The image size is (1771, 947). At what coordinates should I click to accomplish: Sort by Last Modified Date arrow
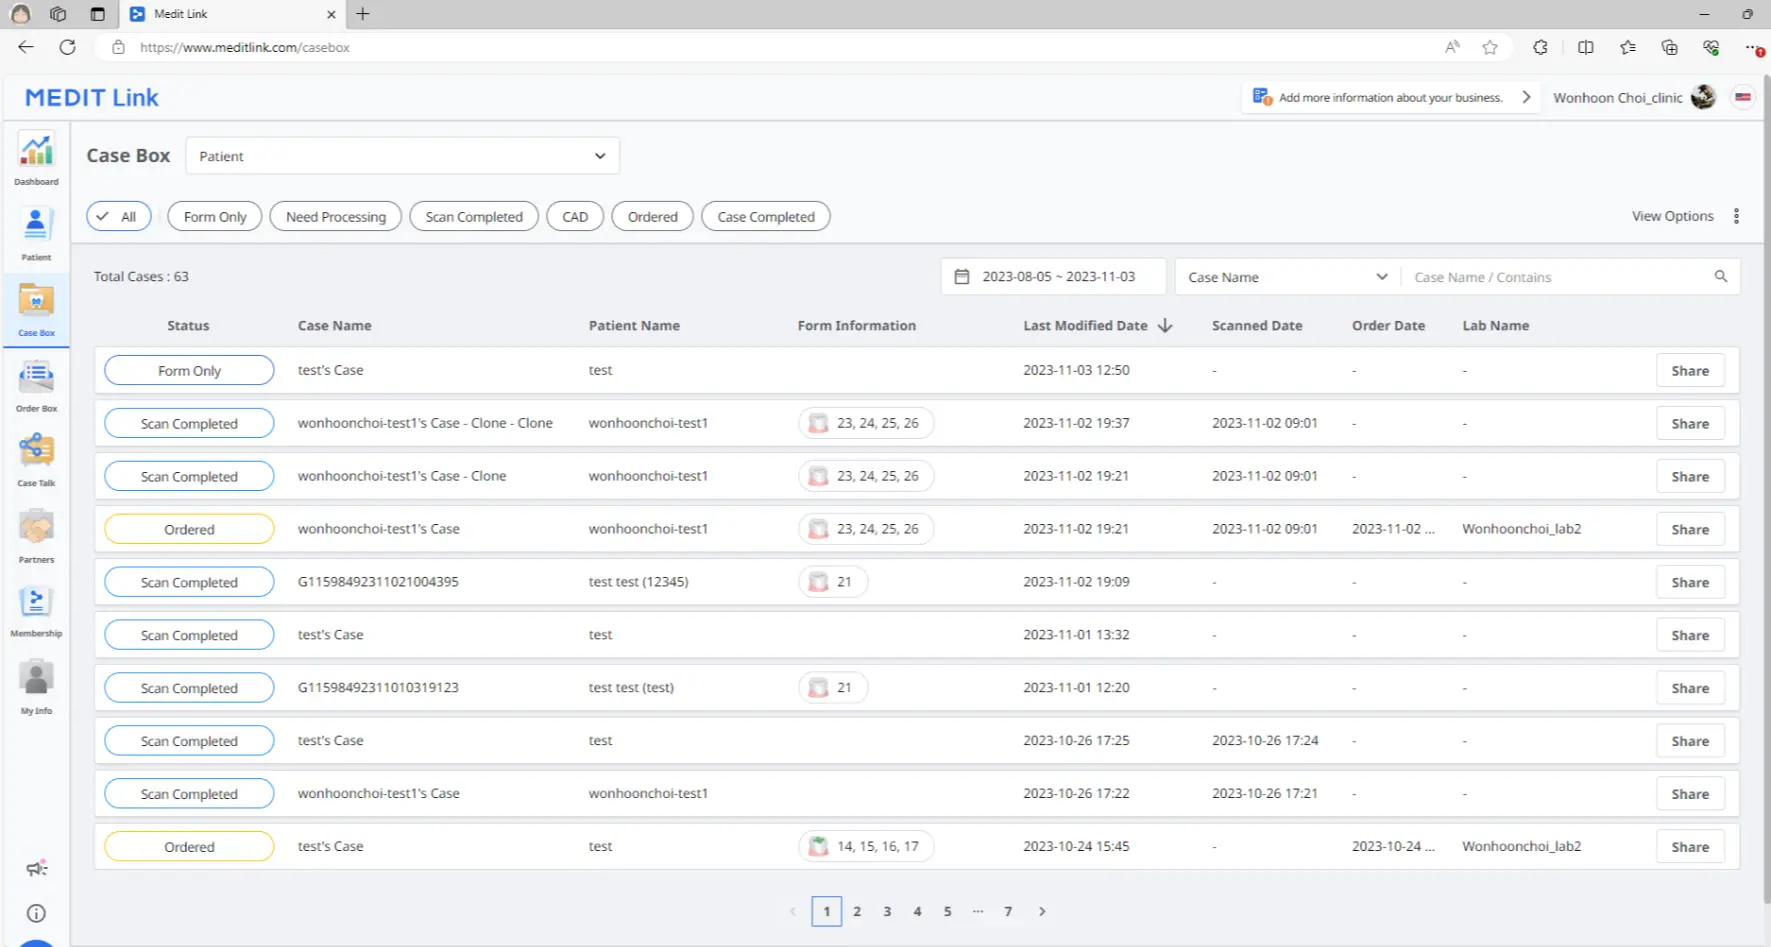[x=1165, y=325]
